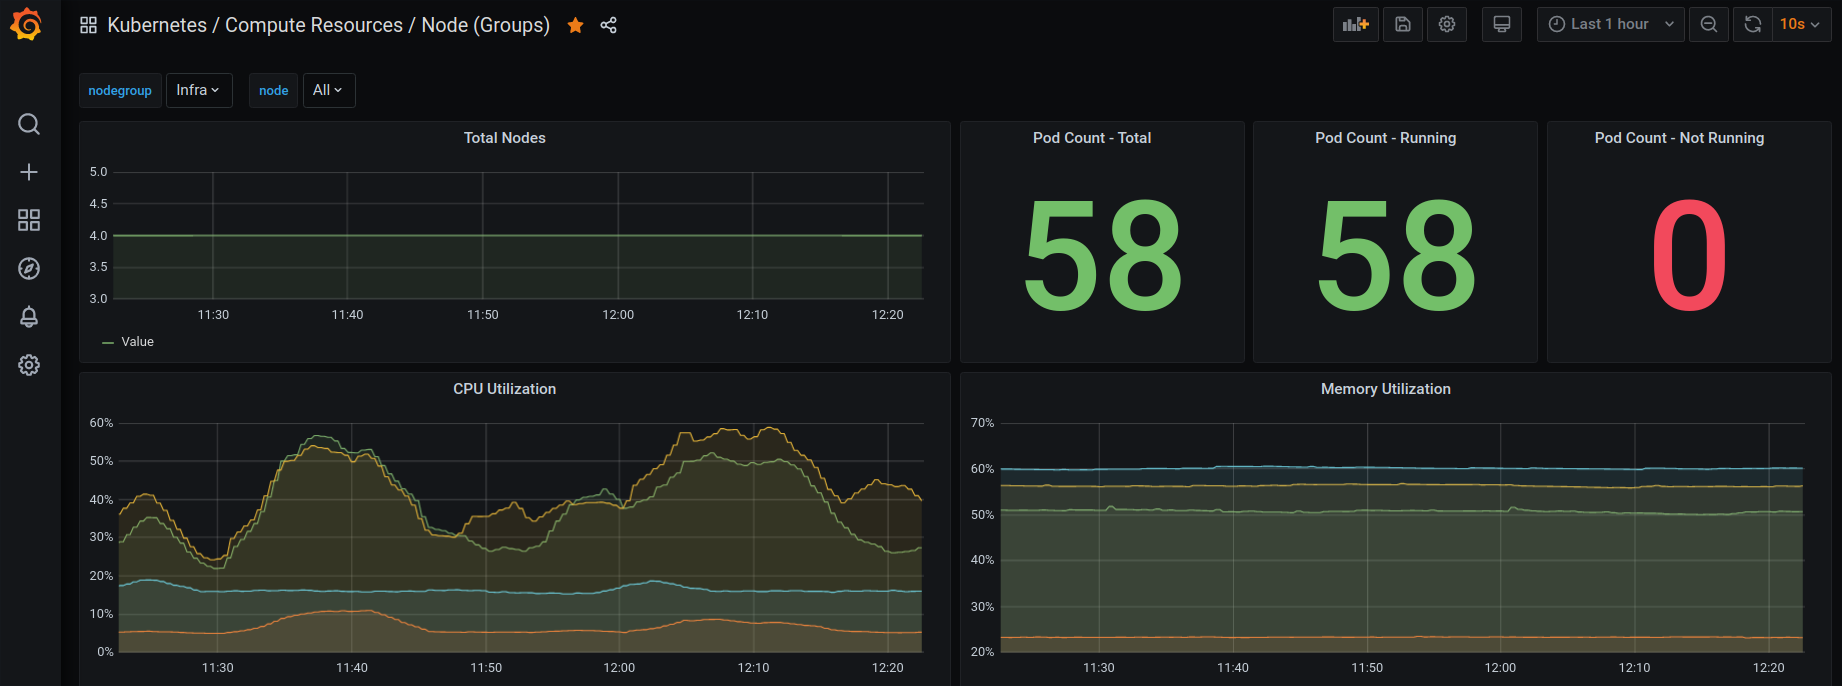1842x686 pixels.
Task: Share the dashboard via share icon
Action: click(608, 25)
